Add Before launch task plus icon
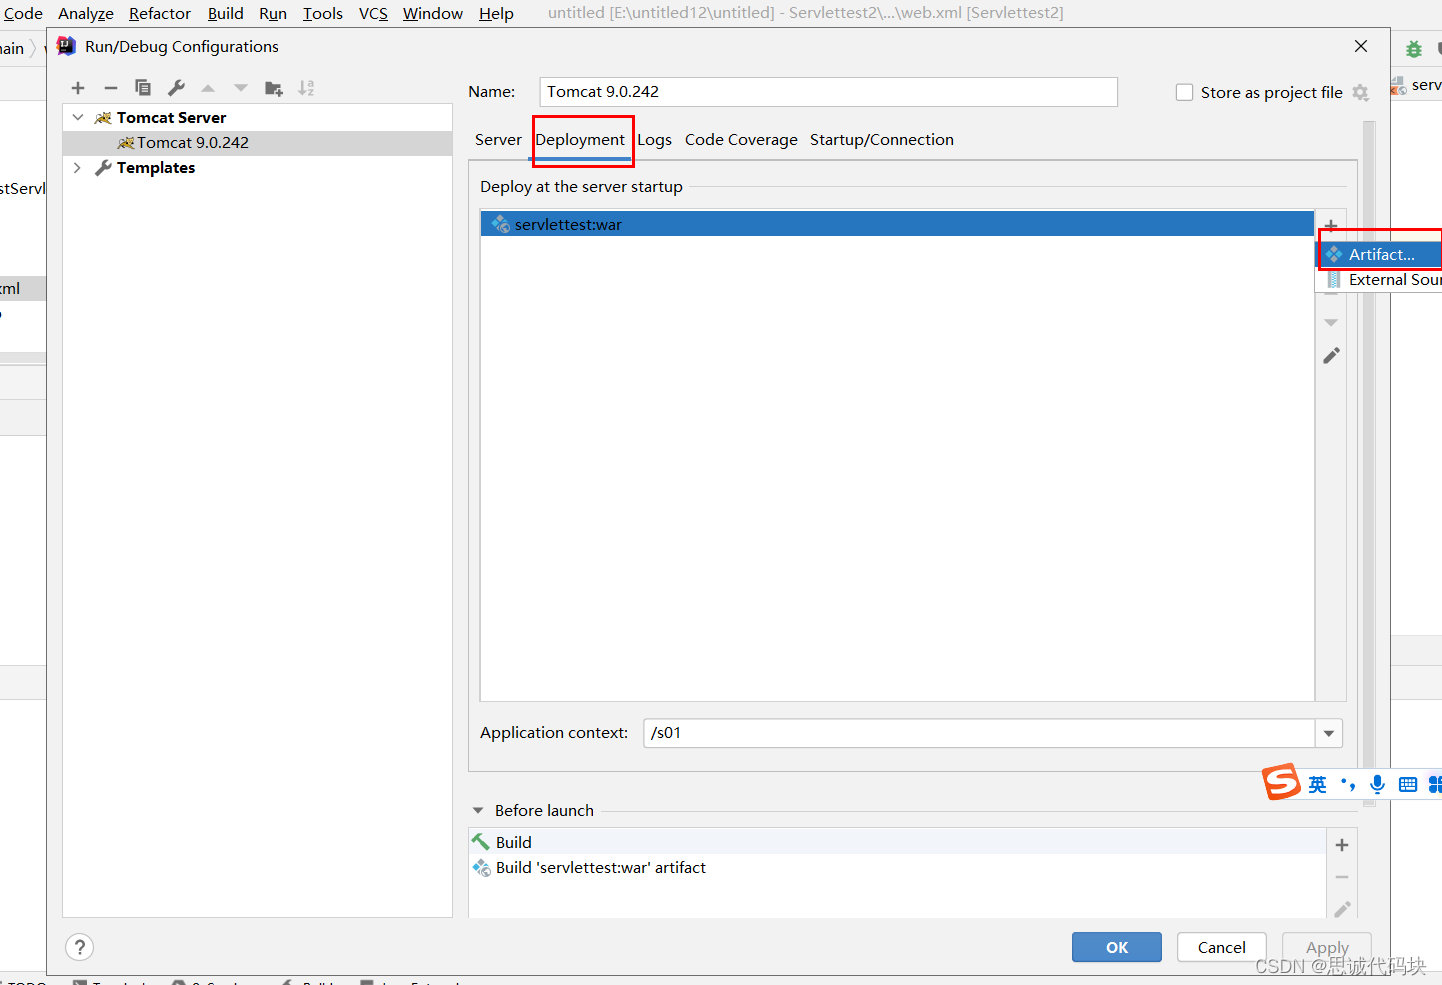 (1342, 845)
